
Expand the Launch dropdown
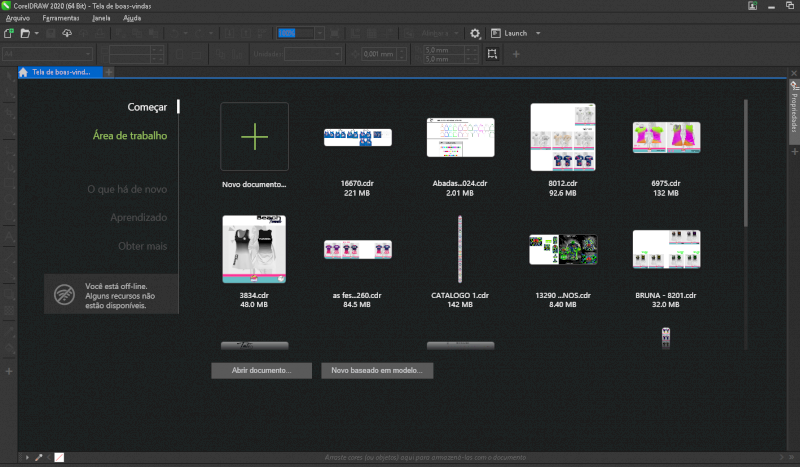538,33
